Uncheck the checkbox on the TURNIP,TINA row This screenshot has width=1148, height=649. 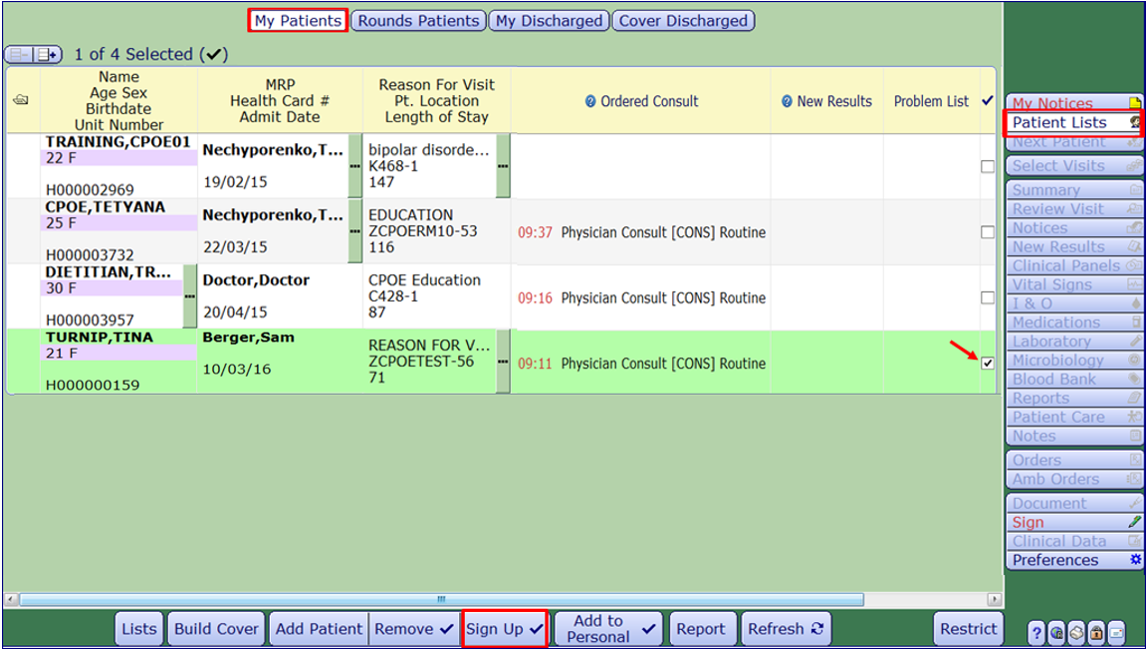[986, 363]
